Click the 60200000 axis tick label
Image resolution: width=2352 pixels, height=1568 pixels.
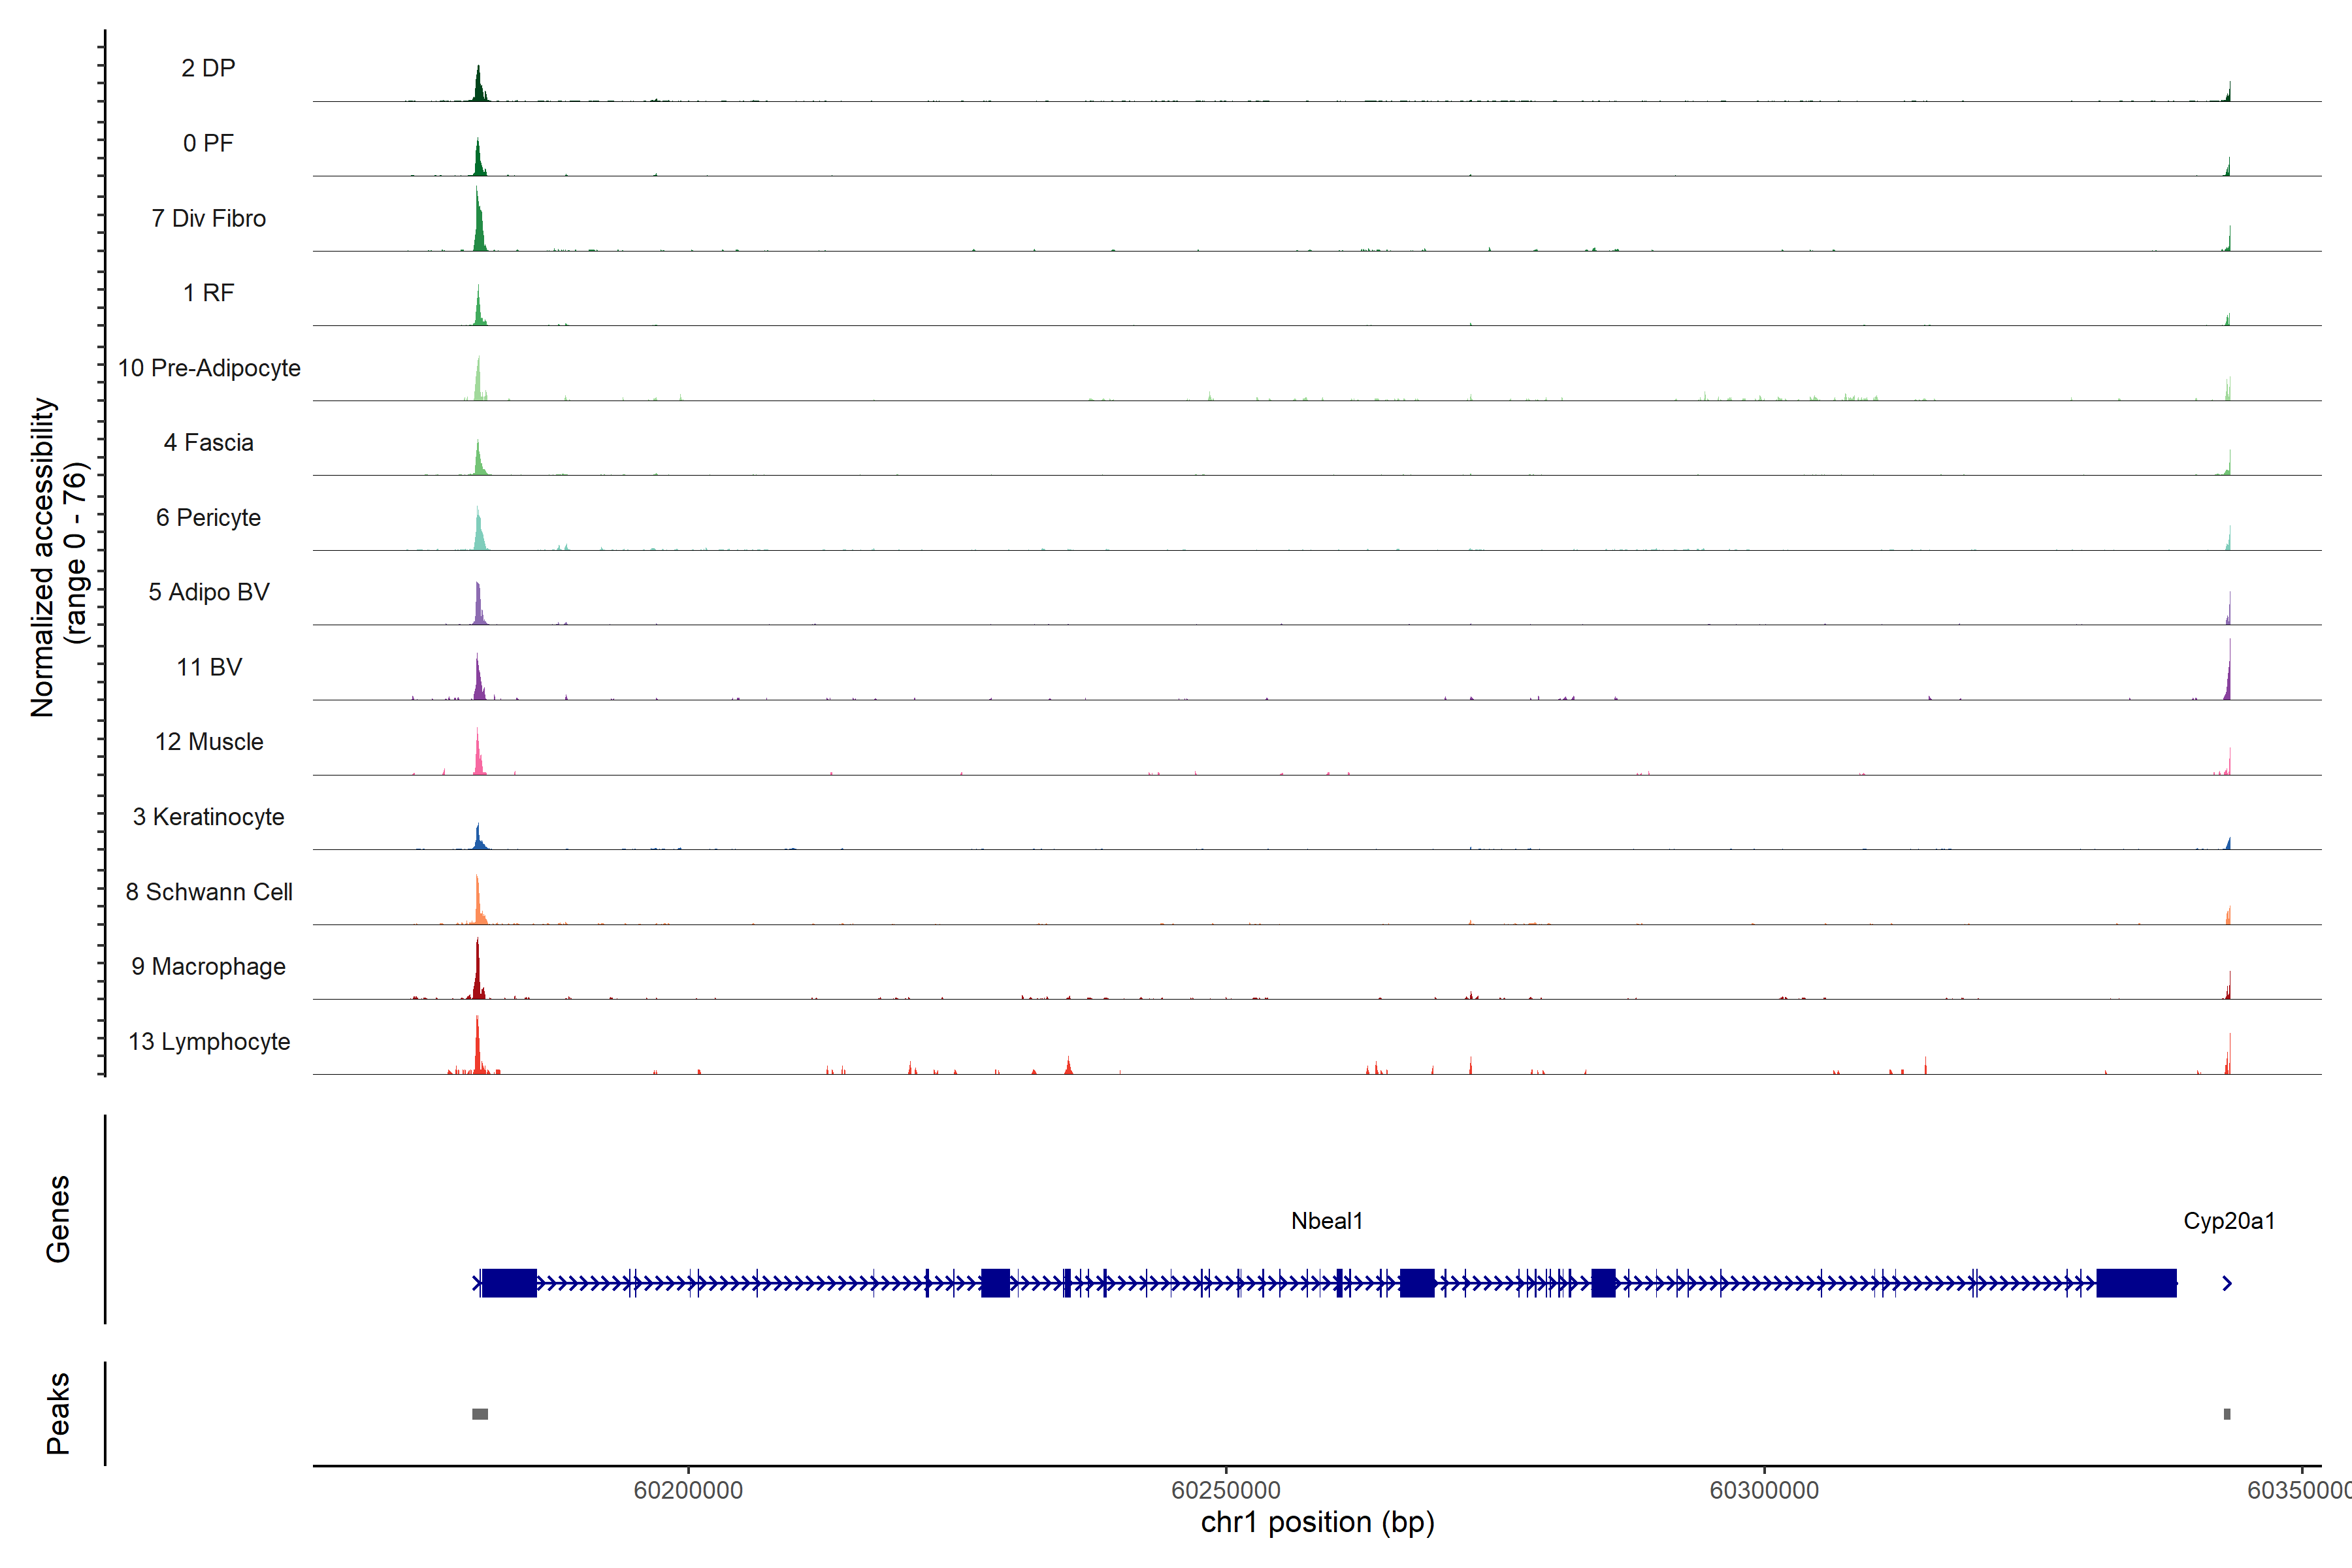tap(688, 1490)
